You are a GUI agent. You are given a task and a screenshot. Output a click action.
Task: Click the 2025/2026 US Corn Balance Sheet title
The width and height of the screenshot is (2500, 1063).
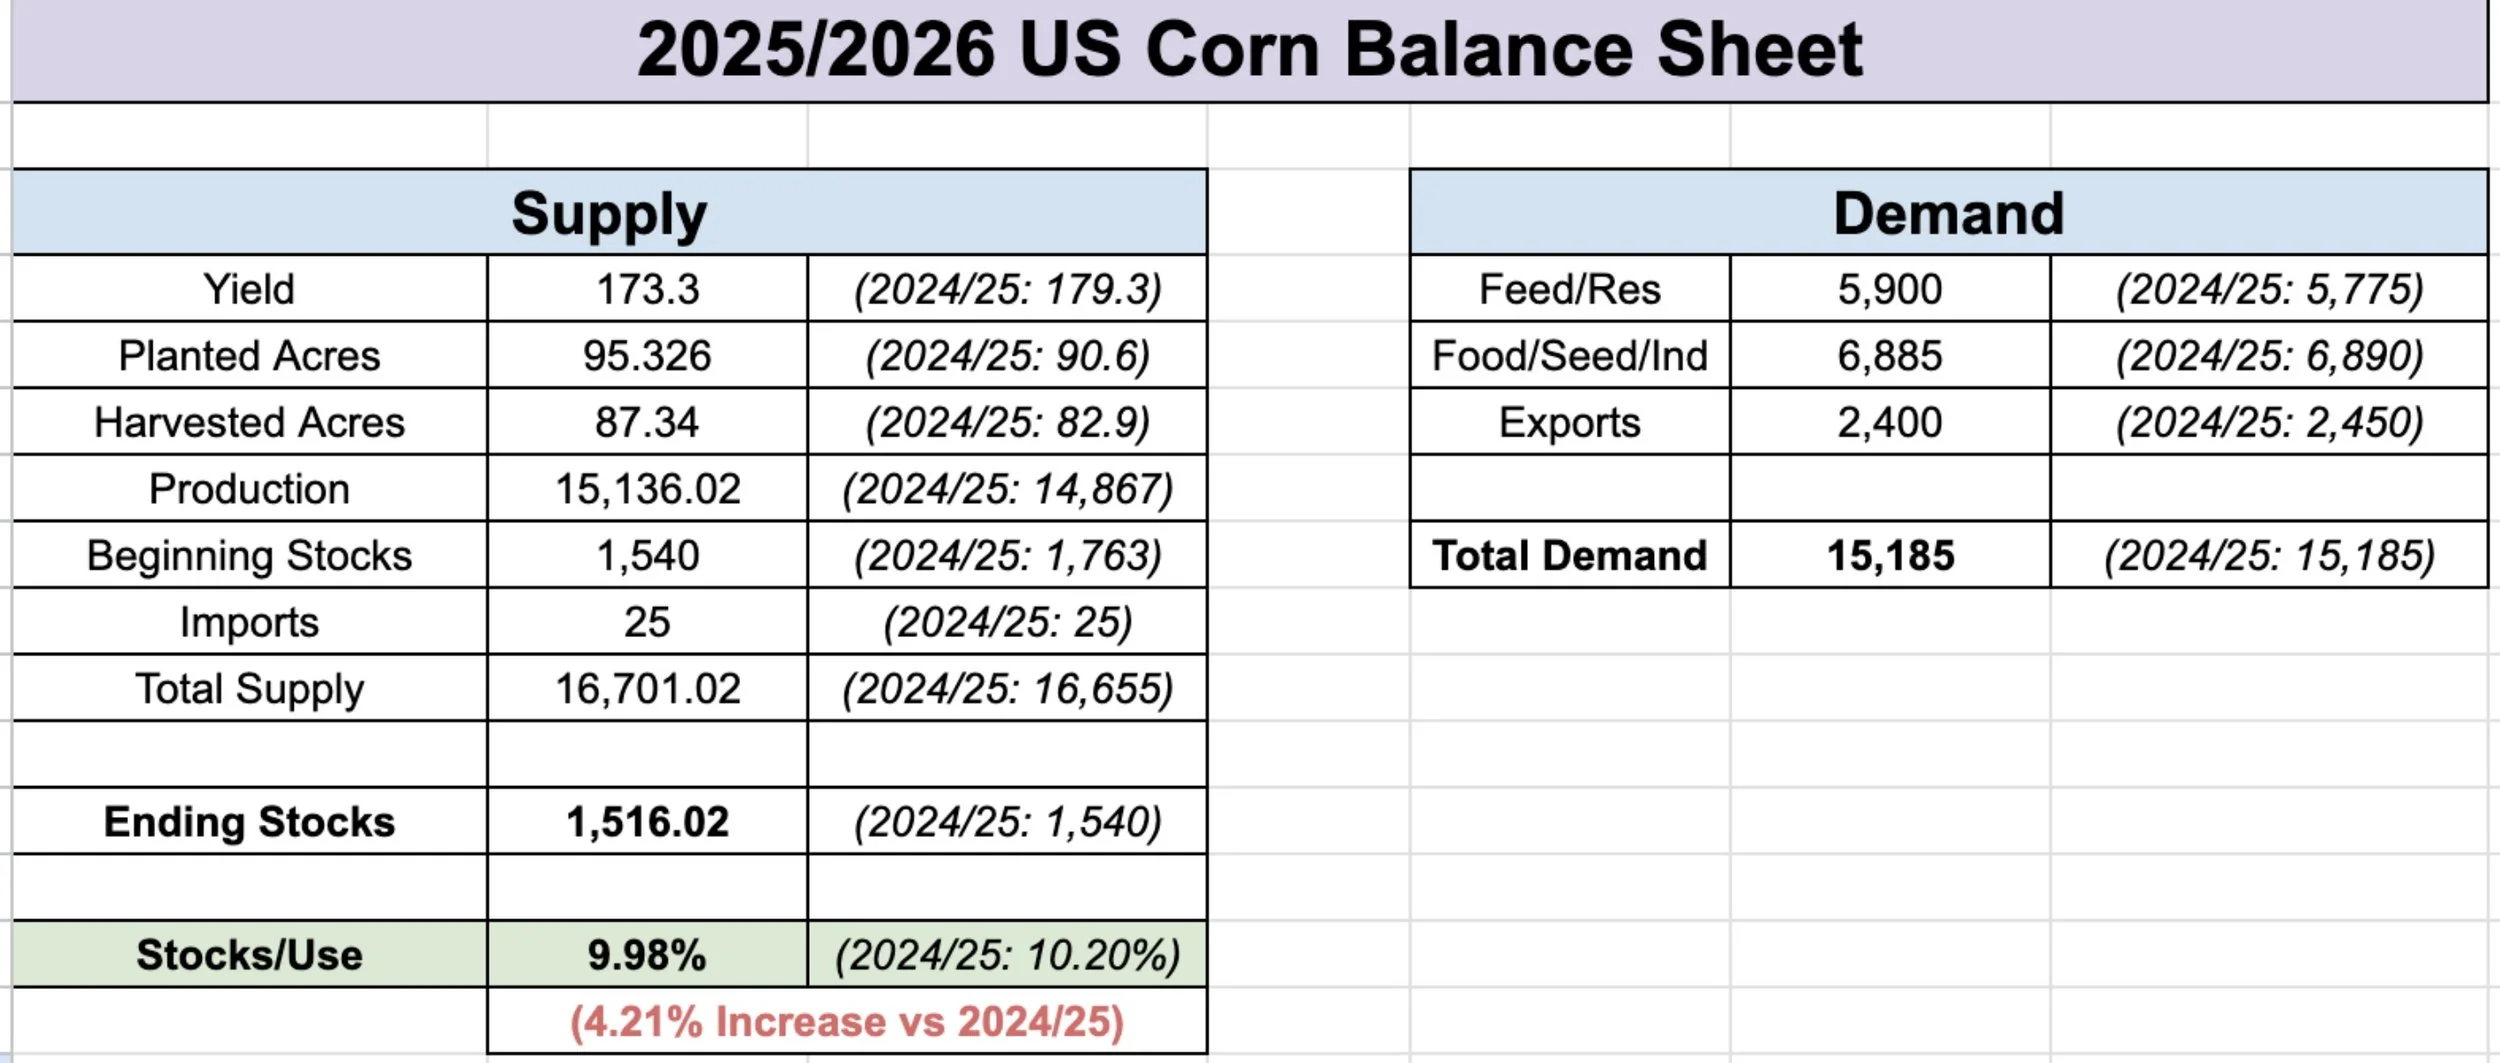[x=1249, y=50]
